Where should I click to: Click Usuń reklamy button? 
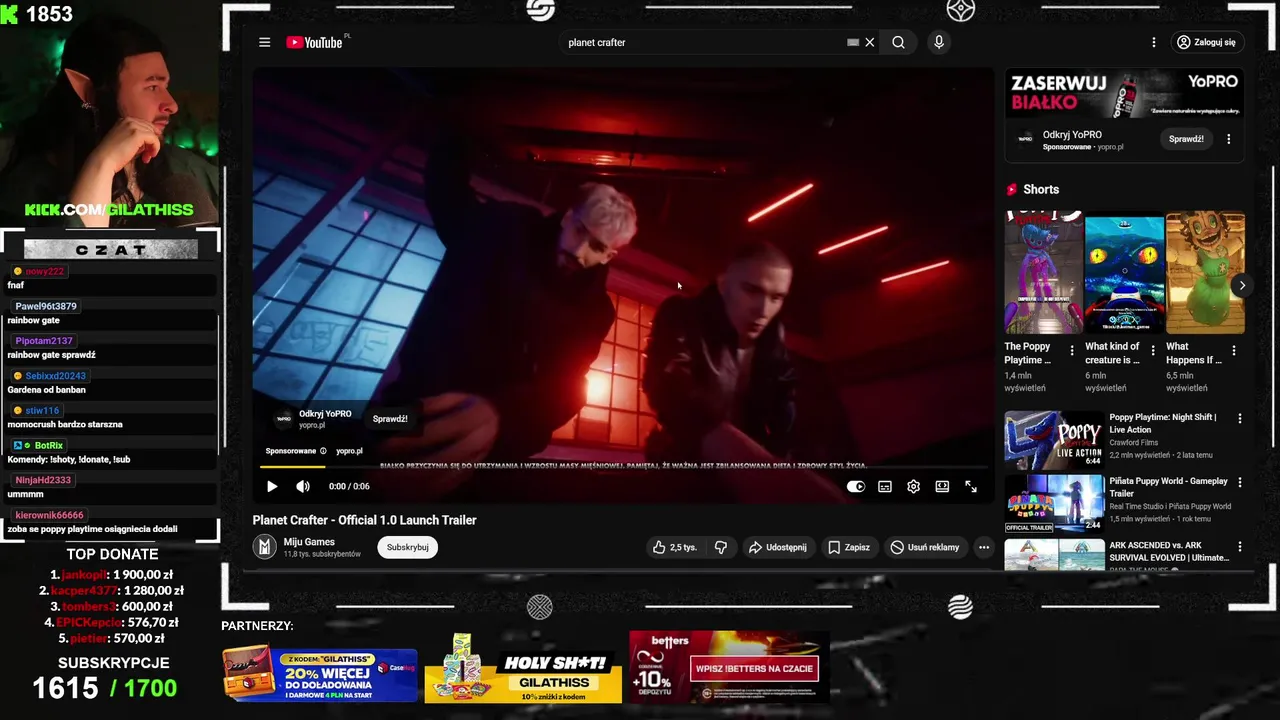pos(925,547)
